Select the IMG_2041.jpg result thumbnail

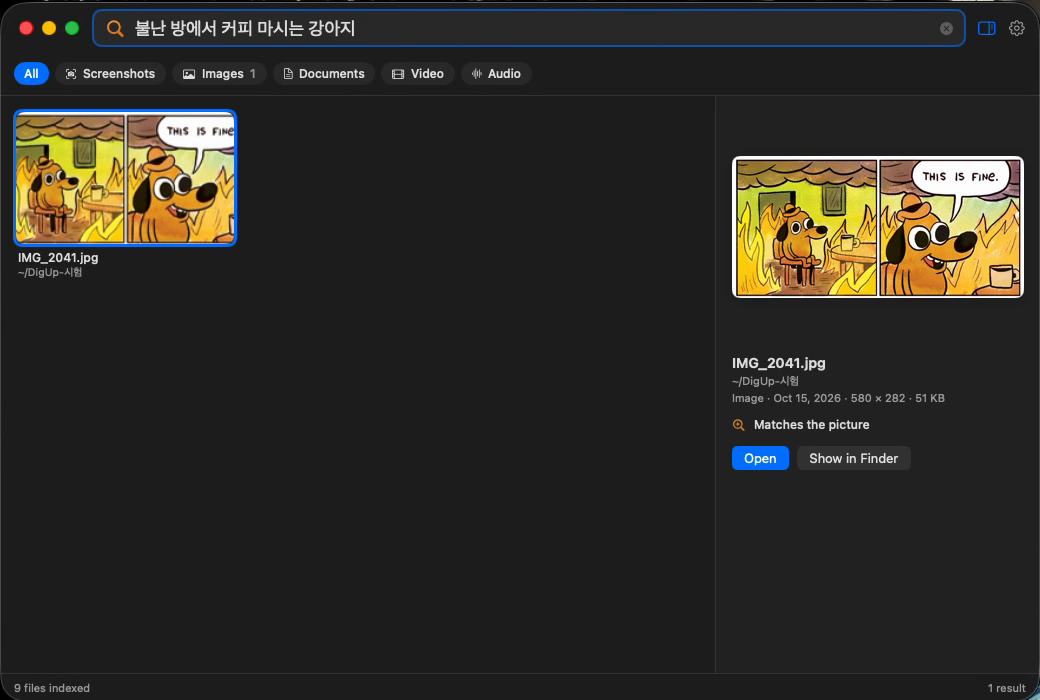[x=125, y=178]
